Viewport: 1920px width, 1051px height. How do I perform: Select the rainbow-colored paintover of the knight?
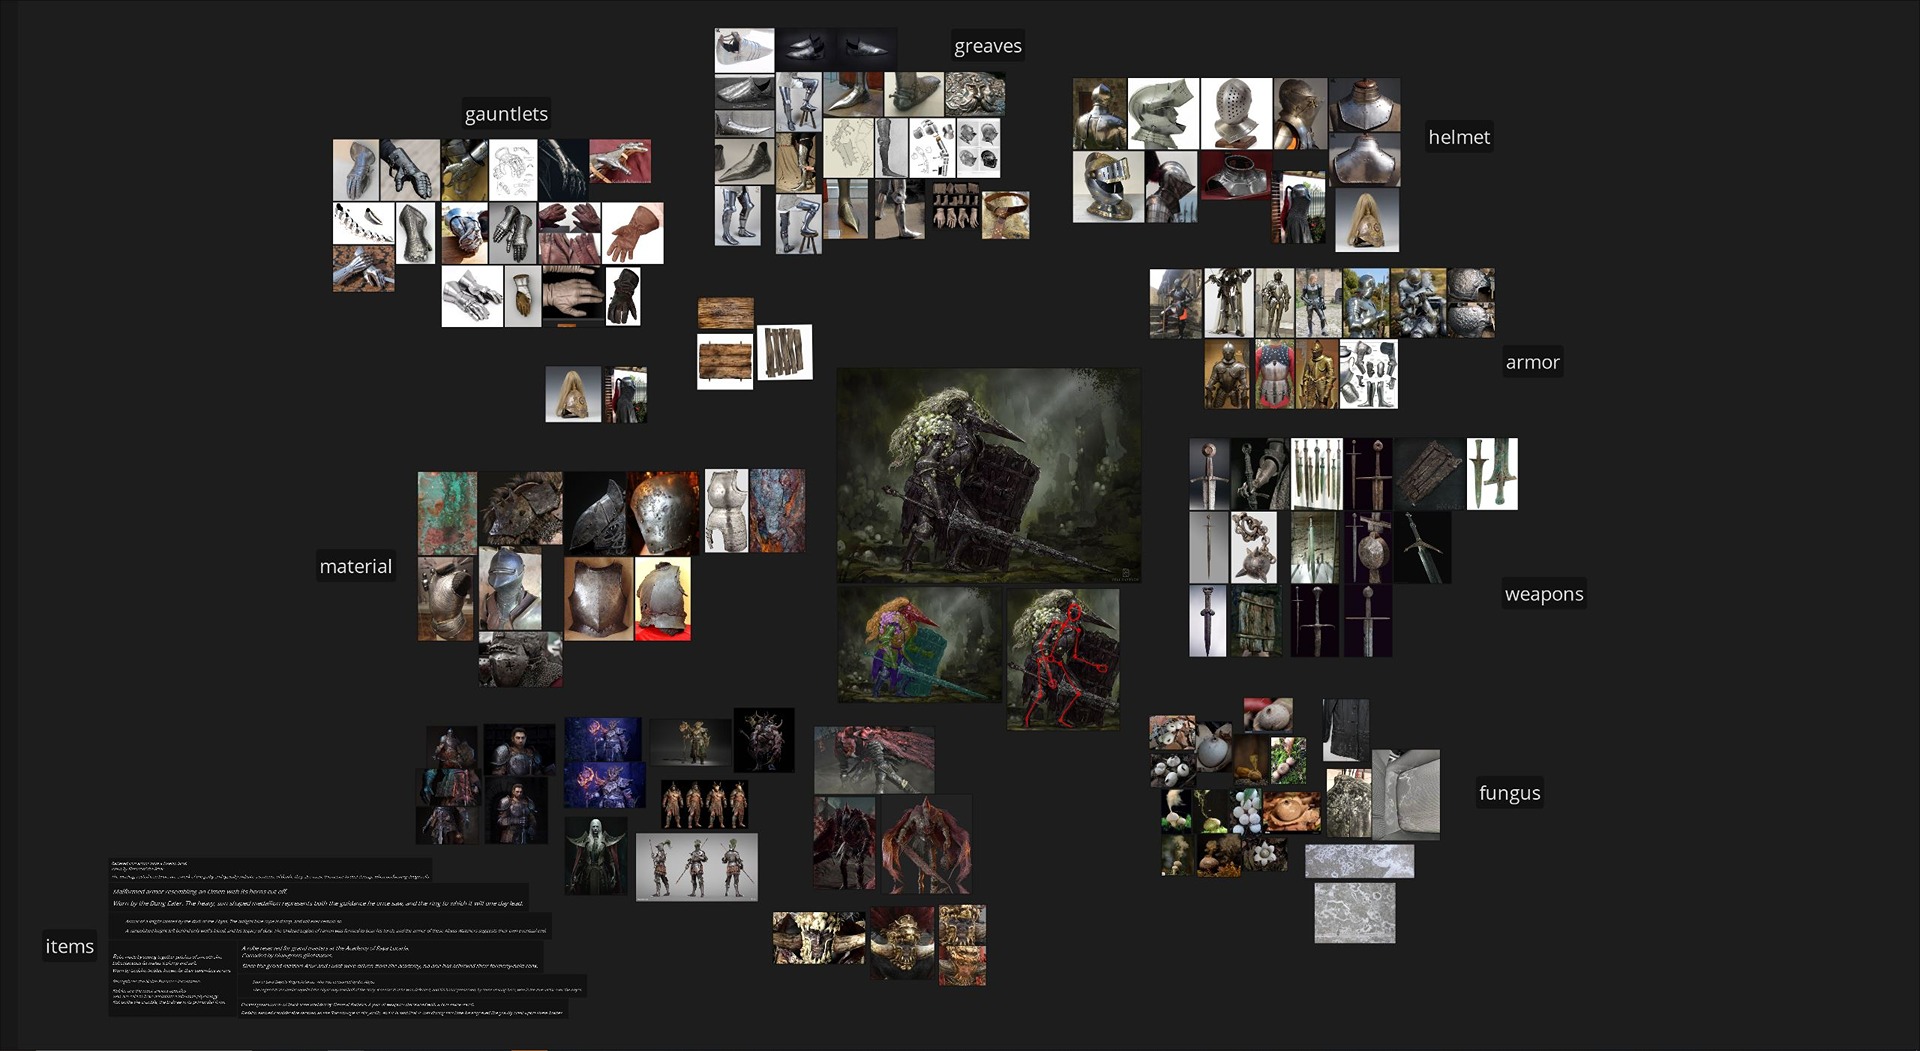point(920,644)
